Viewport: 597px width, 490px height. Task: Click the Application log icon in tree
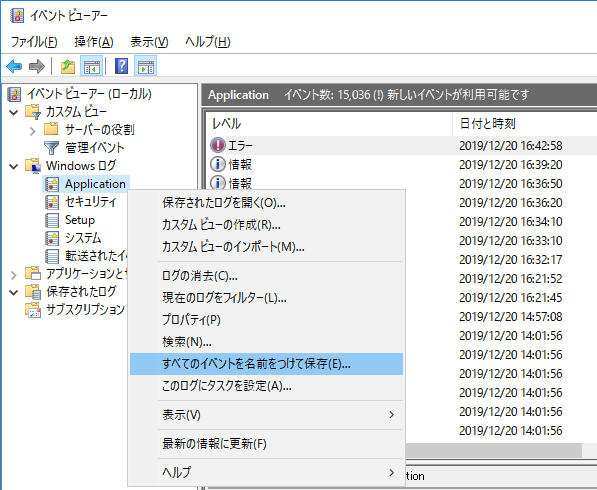pos(52,184)
